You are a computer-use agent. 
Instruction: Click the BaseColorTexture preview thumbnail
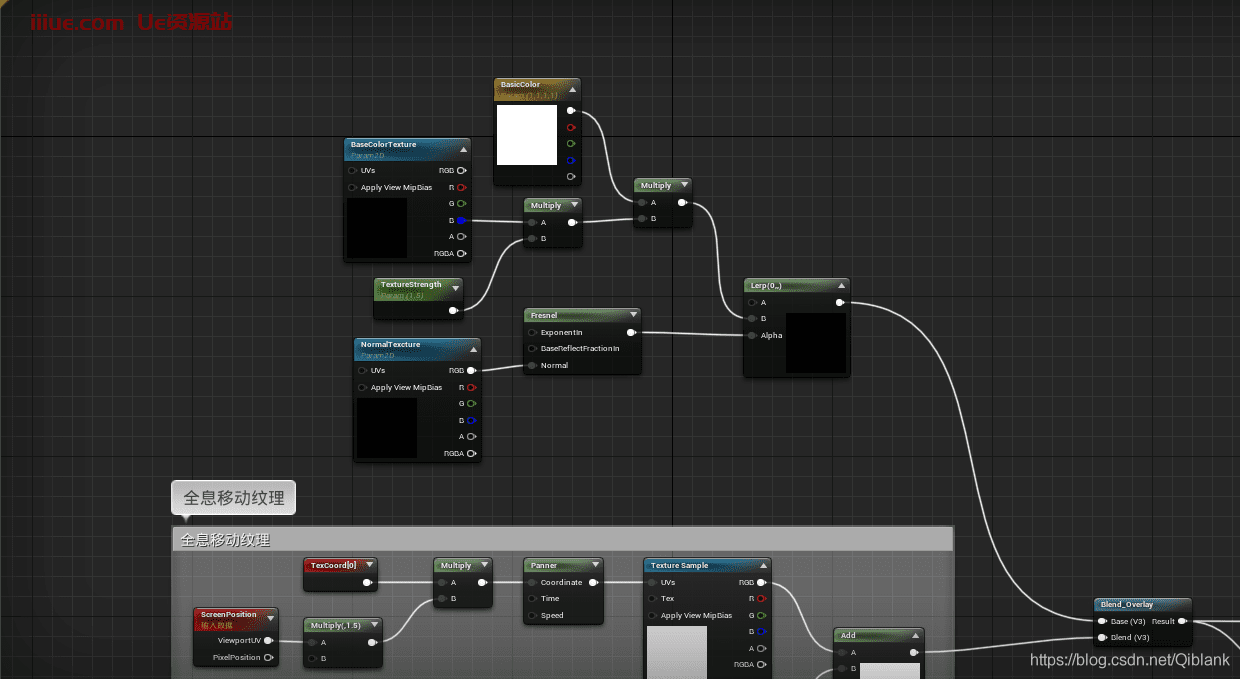(x=377, y=228)
